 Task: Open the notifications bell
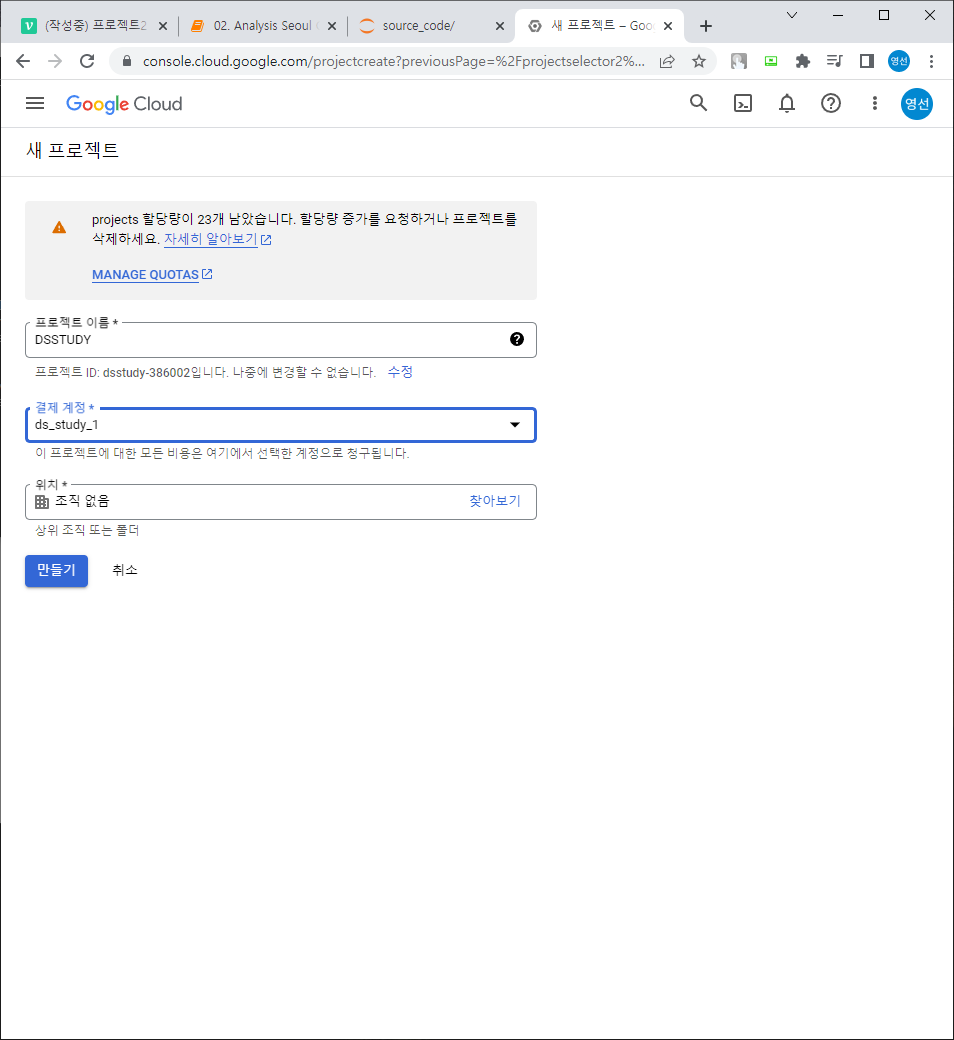(787, 103)
